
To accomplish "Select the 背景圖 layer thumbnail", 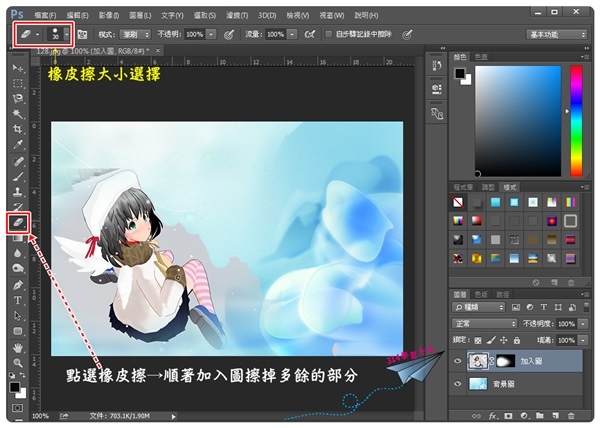I will [478, 384].
